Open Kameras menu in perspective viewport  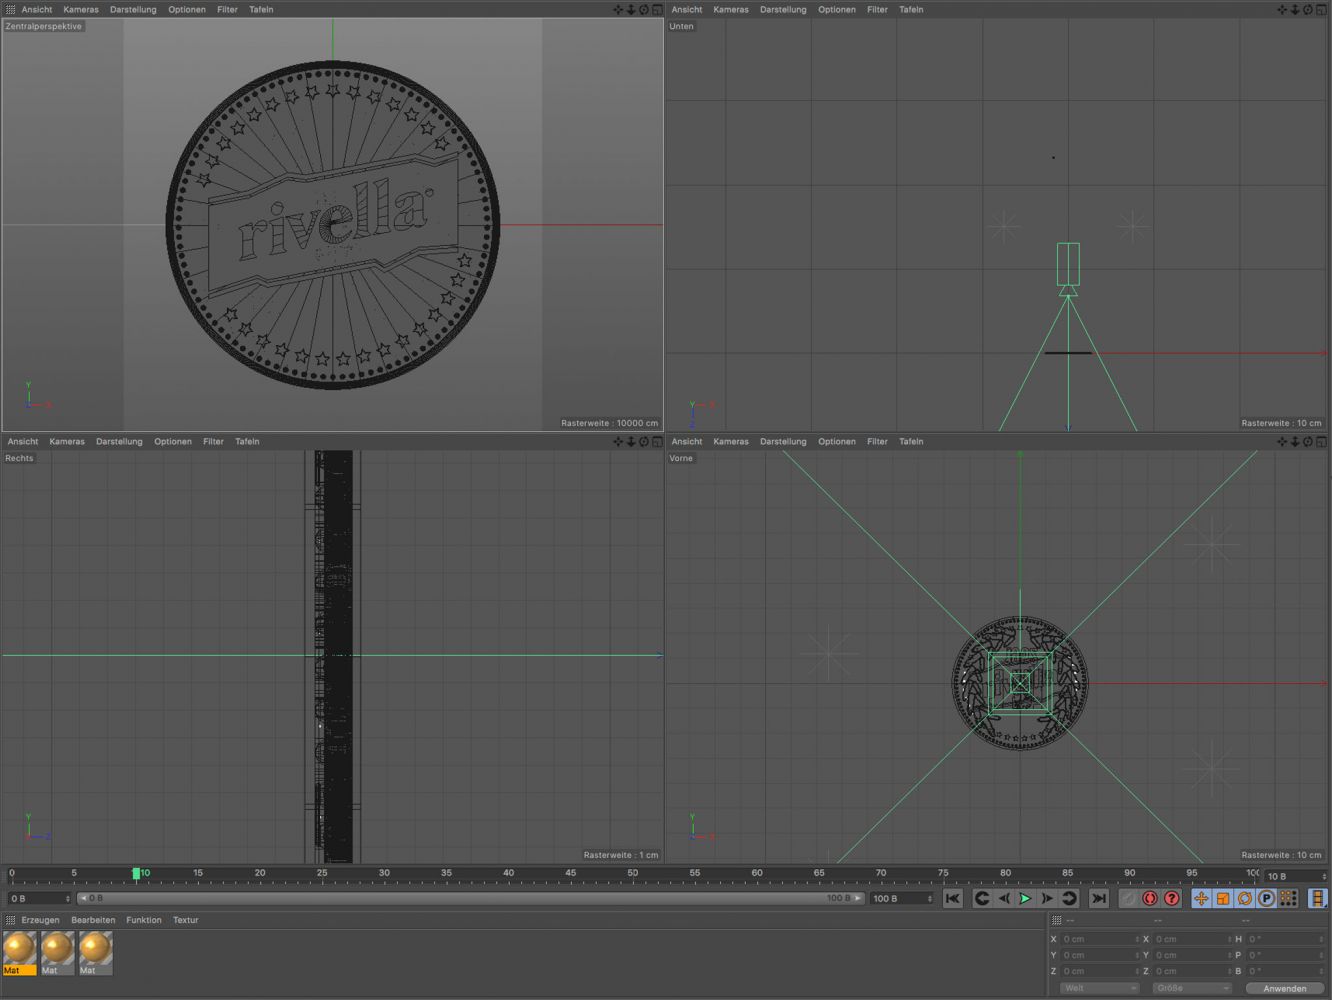click(81, 10)
